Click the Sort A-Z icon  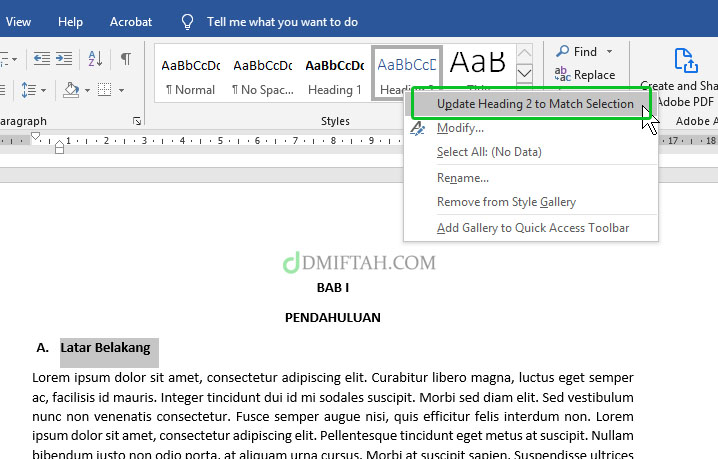point(95,59)
